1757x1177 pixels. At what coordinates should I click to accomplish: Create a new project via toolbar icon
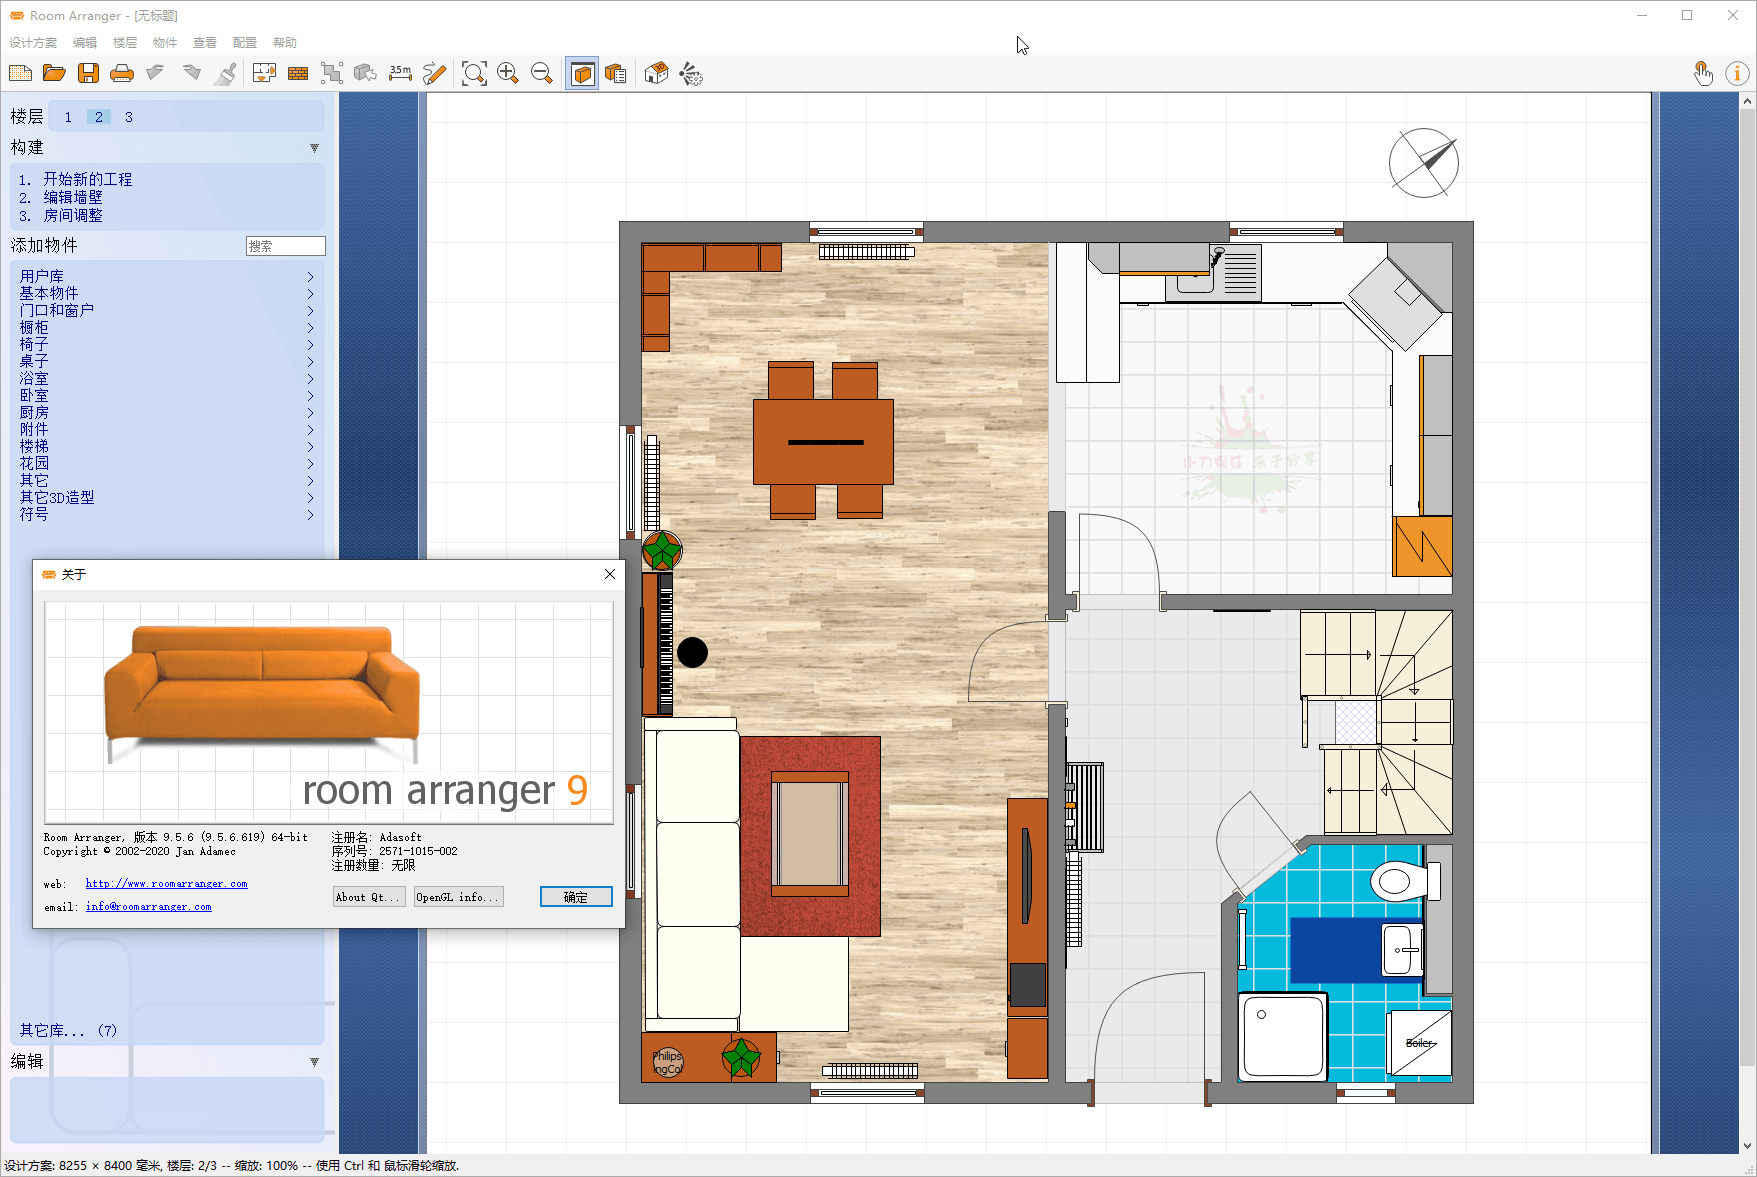pos(20,73)
